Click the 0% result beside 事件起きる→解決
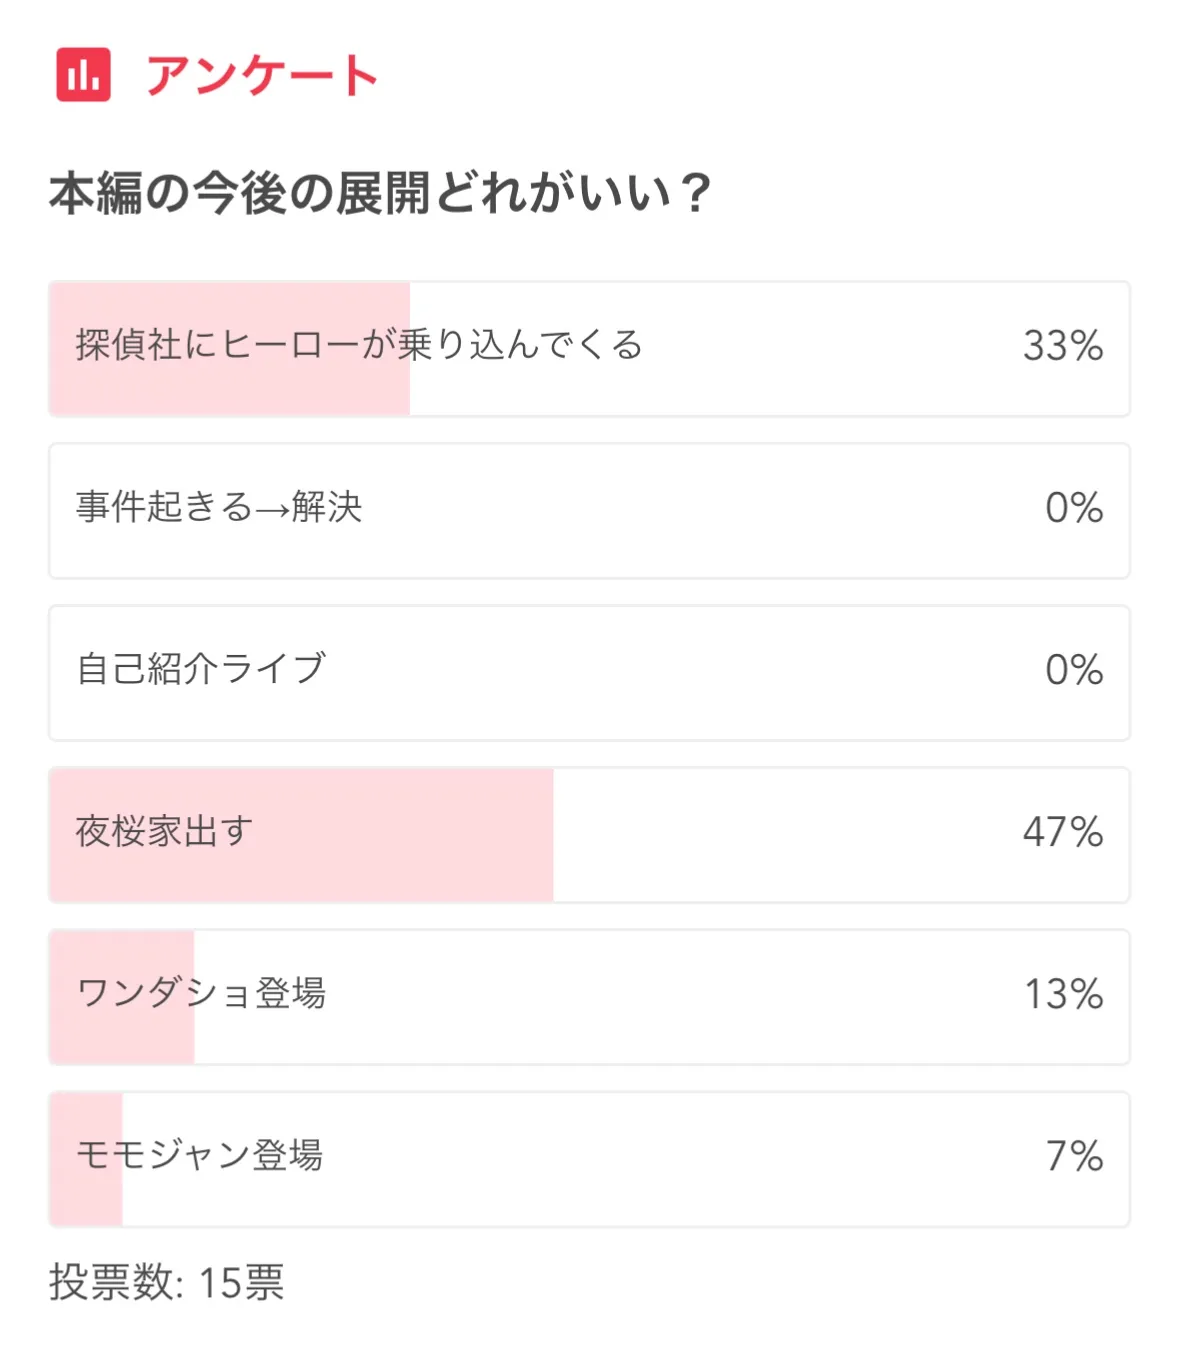The width and height of the screenshot is (1179, 1369). pos(1074,508)
